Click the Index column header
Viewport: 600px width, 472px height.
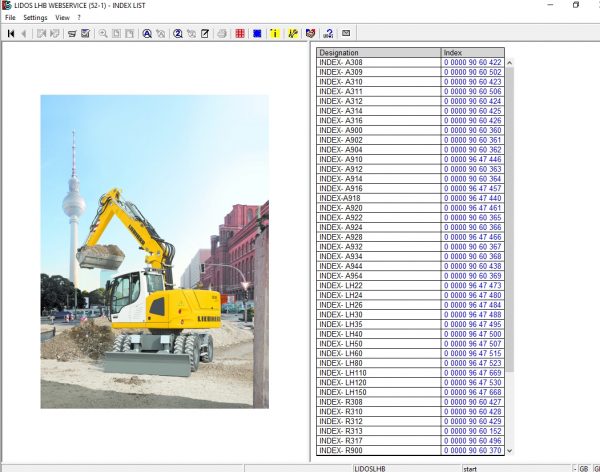[x=473, y=52]
